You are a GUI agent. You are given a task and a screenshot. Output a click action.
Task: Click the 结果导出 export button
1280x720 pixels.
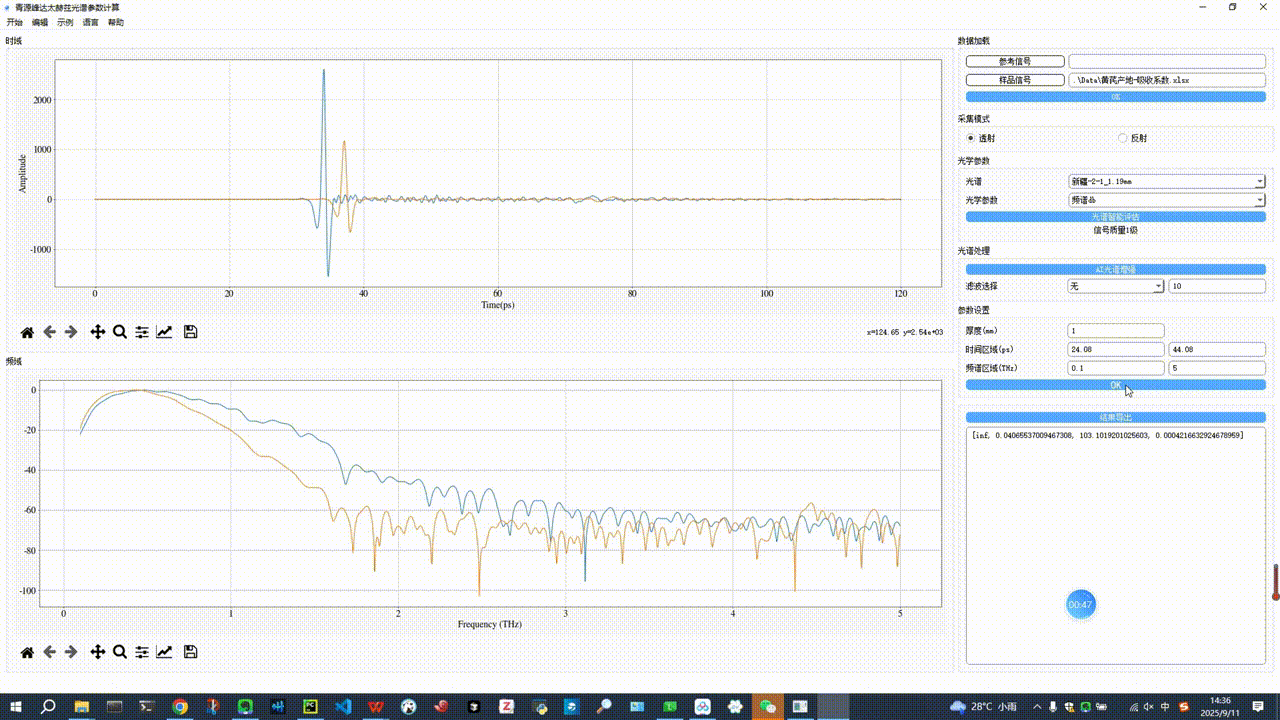pos(1115,417)
